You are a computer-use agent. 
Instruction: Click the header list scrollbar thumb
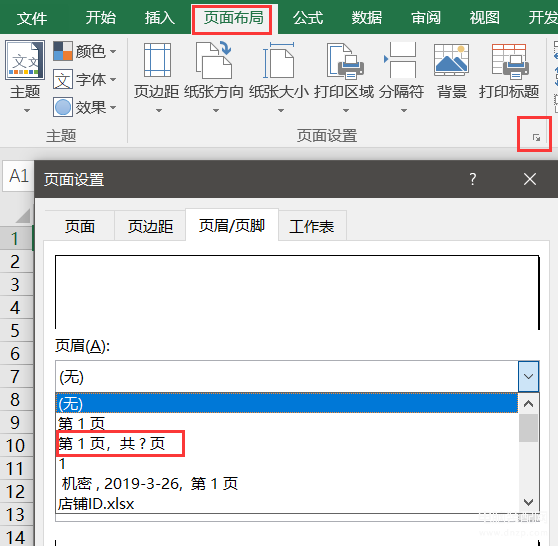pos(528,428)
